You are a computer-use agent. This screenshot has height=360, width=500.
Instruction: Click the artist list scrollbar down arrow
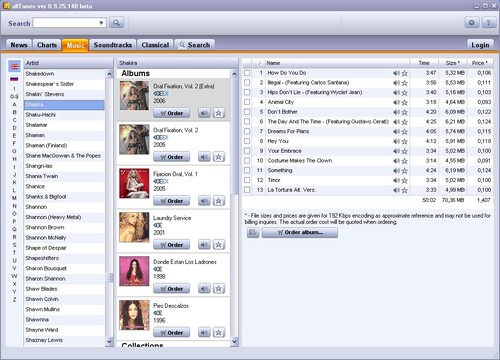(109, 341)
